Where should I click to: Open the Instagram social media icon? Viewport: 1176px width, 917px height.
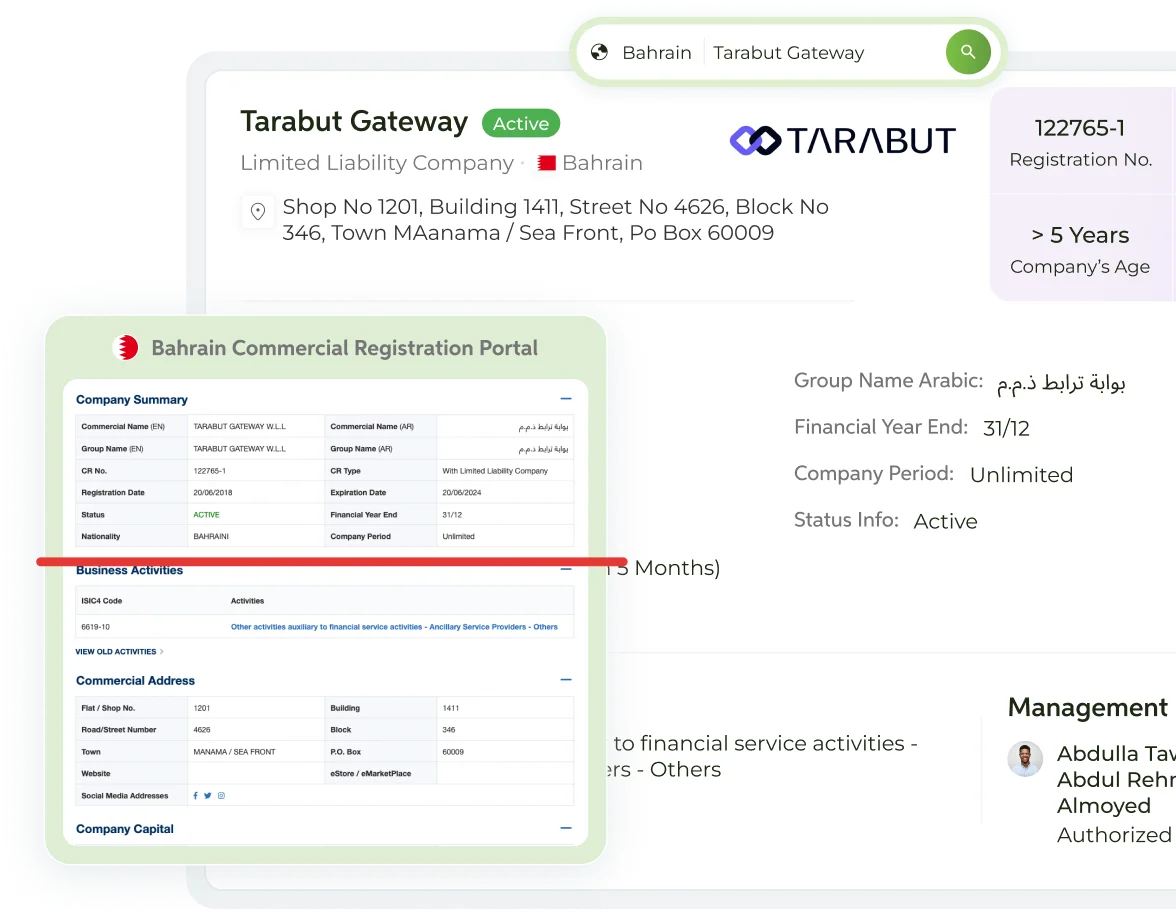point(221,796)
